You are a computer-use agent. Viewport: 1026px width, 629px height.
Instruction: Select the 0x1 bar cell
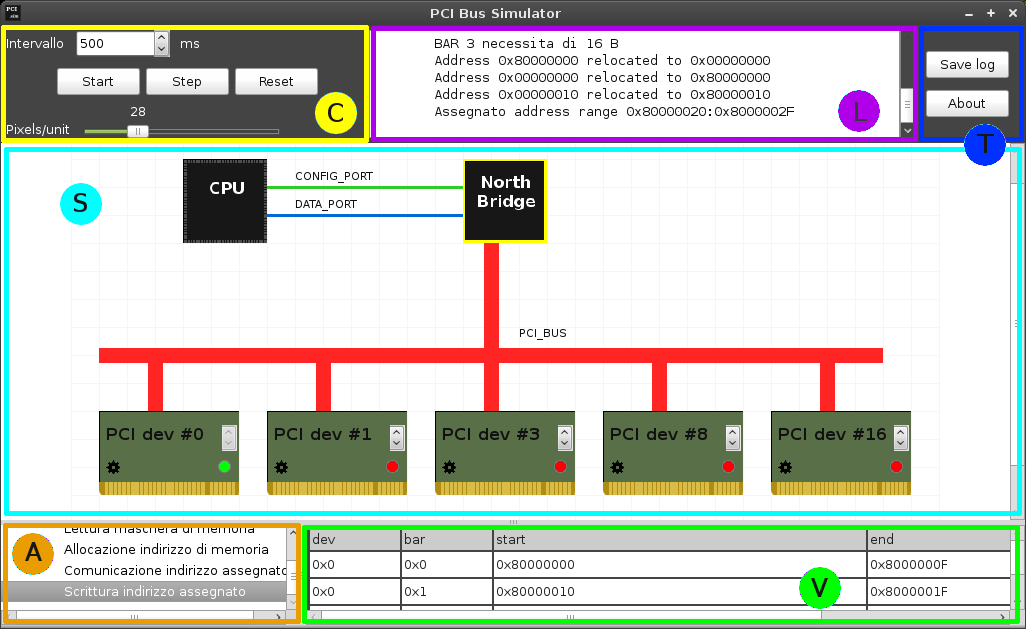(447, 592)
